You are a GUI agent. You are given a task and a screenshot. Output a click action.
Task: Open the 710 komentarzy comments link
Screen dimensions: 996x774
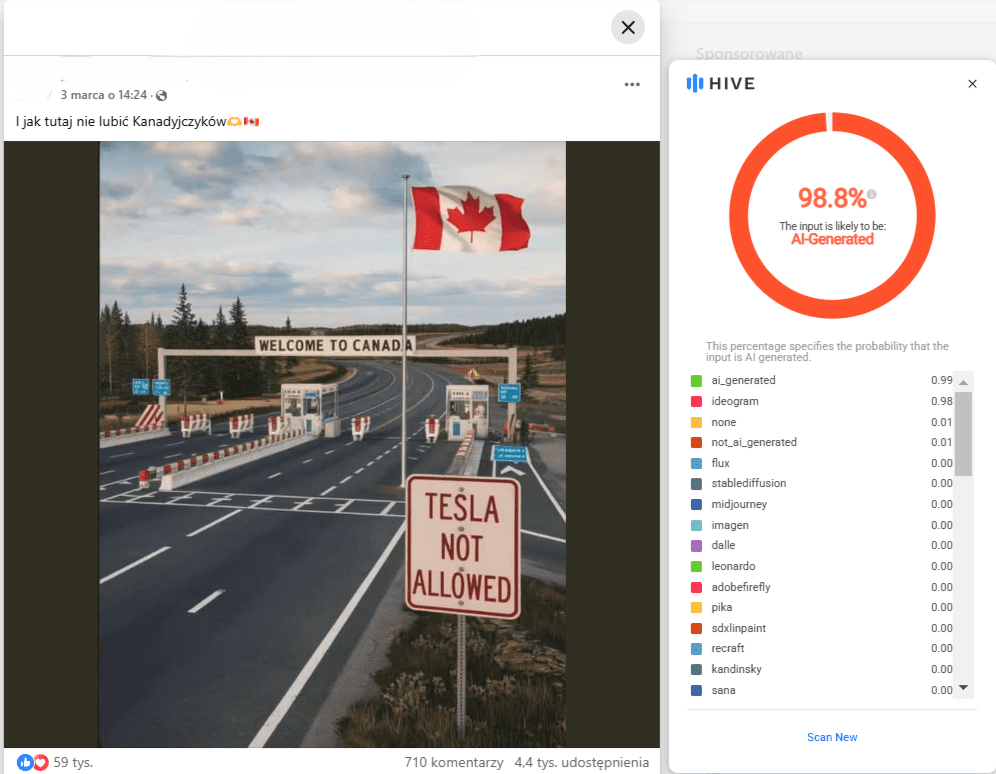tap(454, 762)
